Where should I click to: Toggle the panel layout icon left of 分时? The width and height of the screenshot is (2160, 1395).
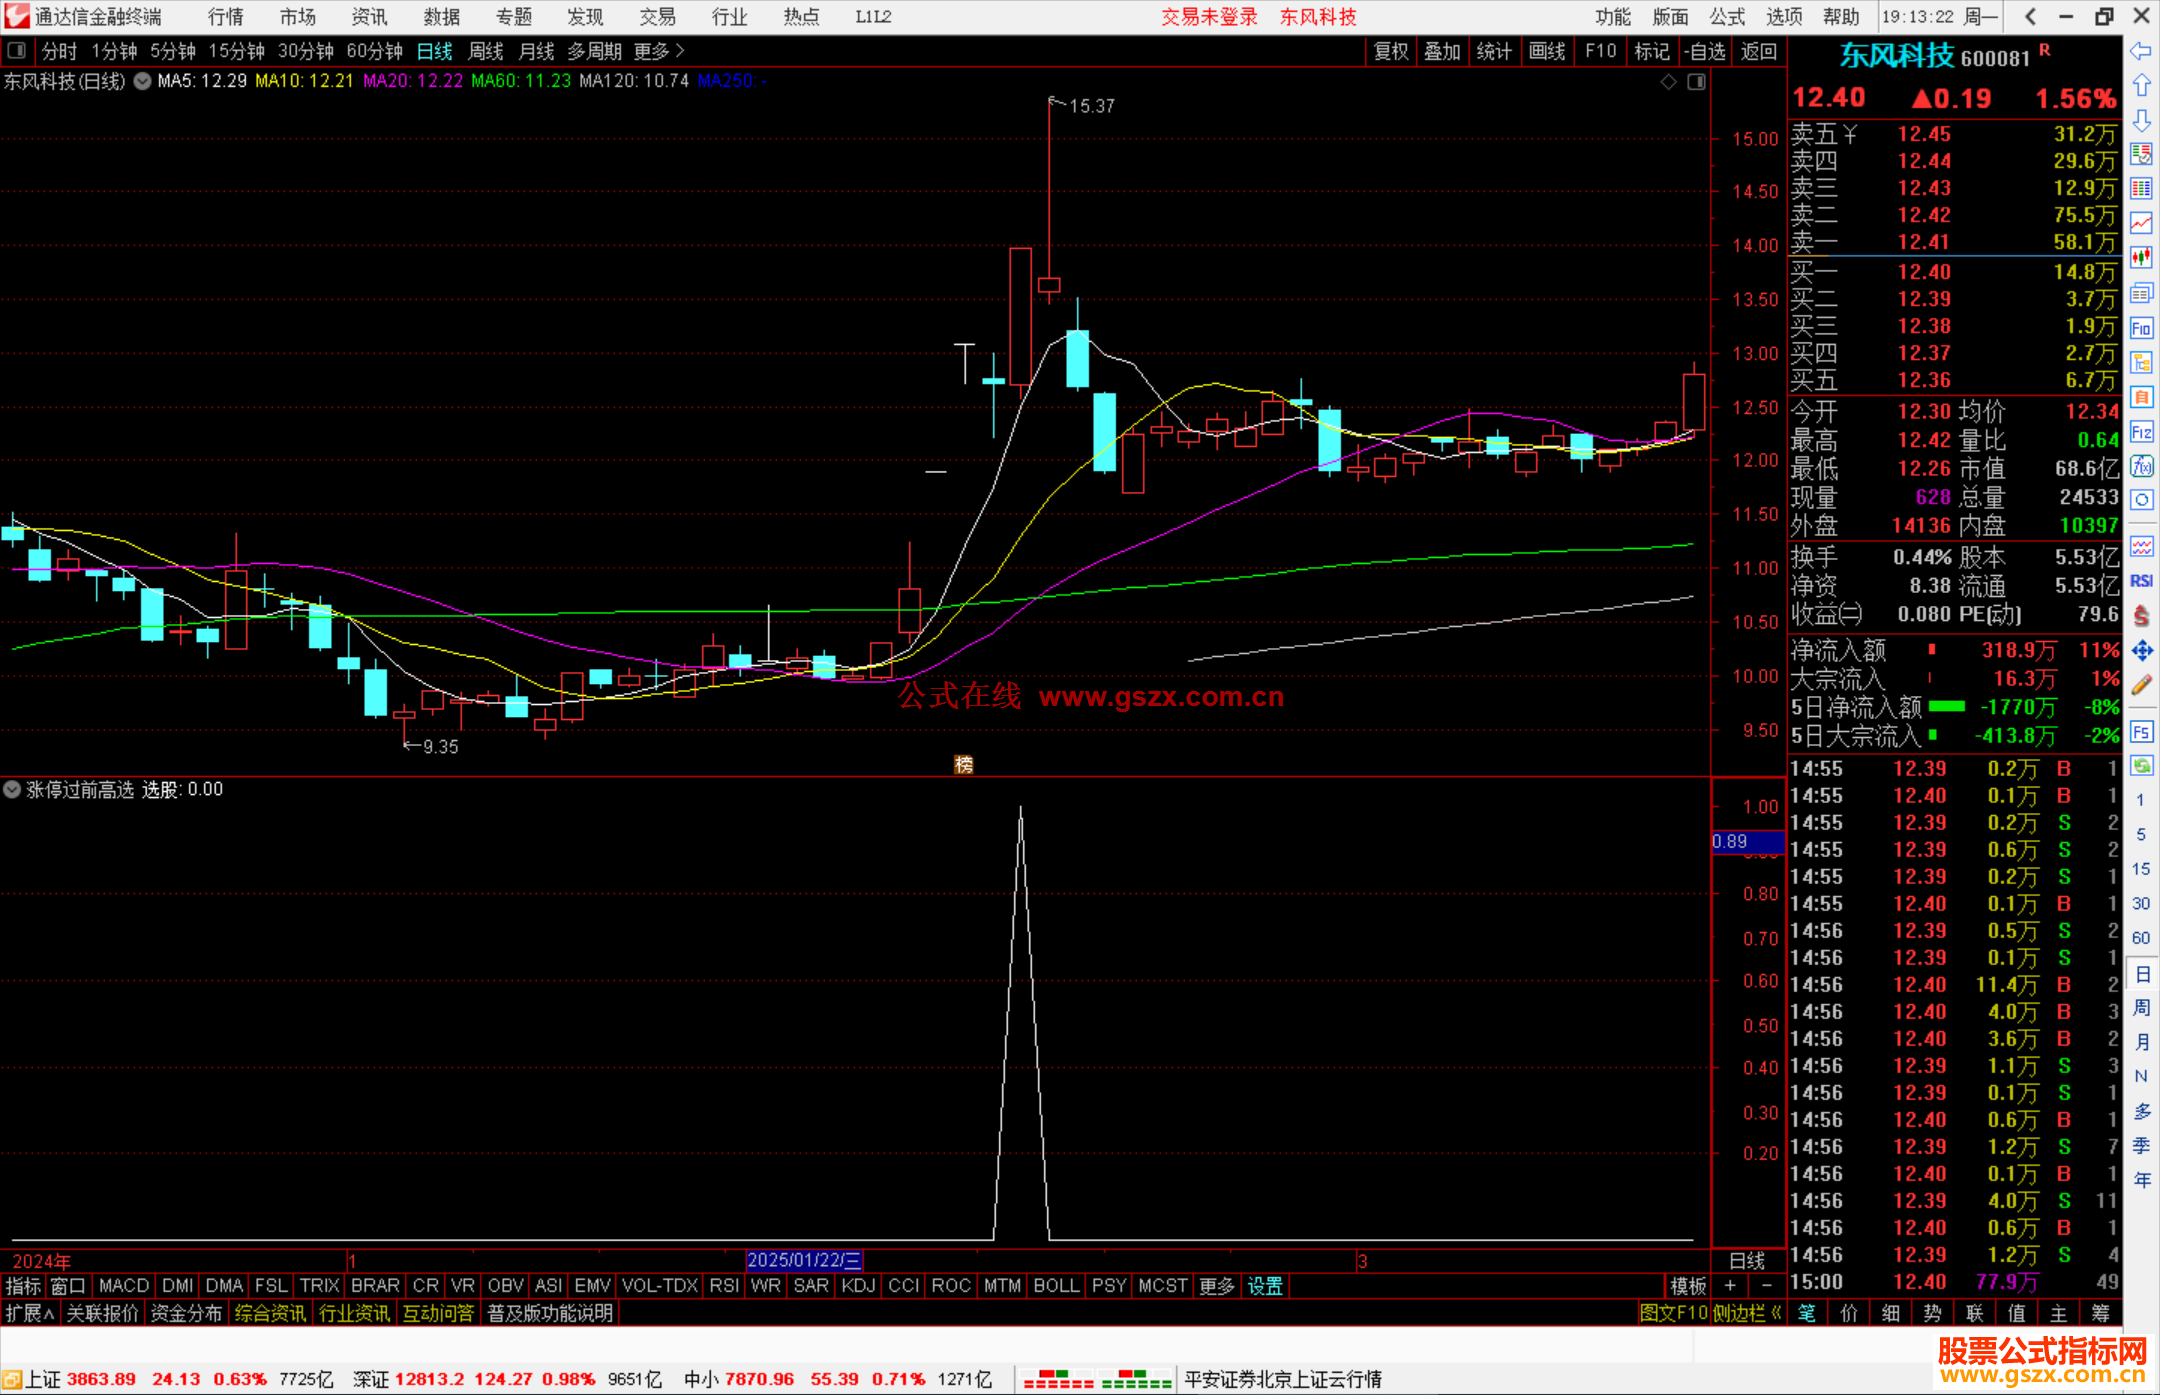(x=17, y=51)
